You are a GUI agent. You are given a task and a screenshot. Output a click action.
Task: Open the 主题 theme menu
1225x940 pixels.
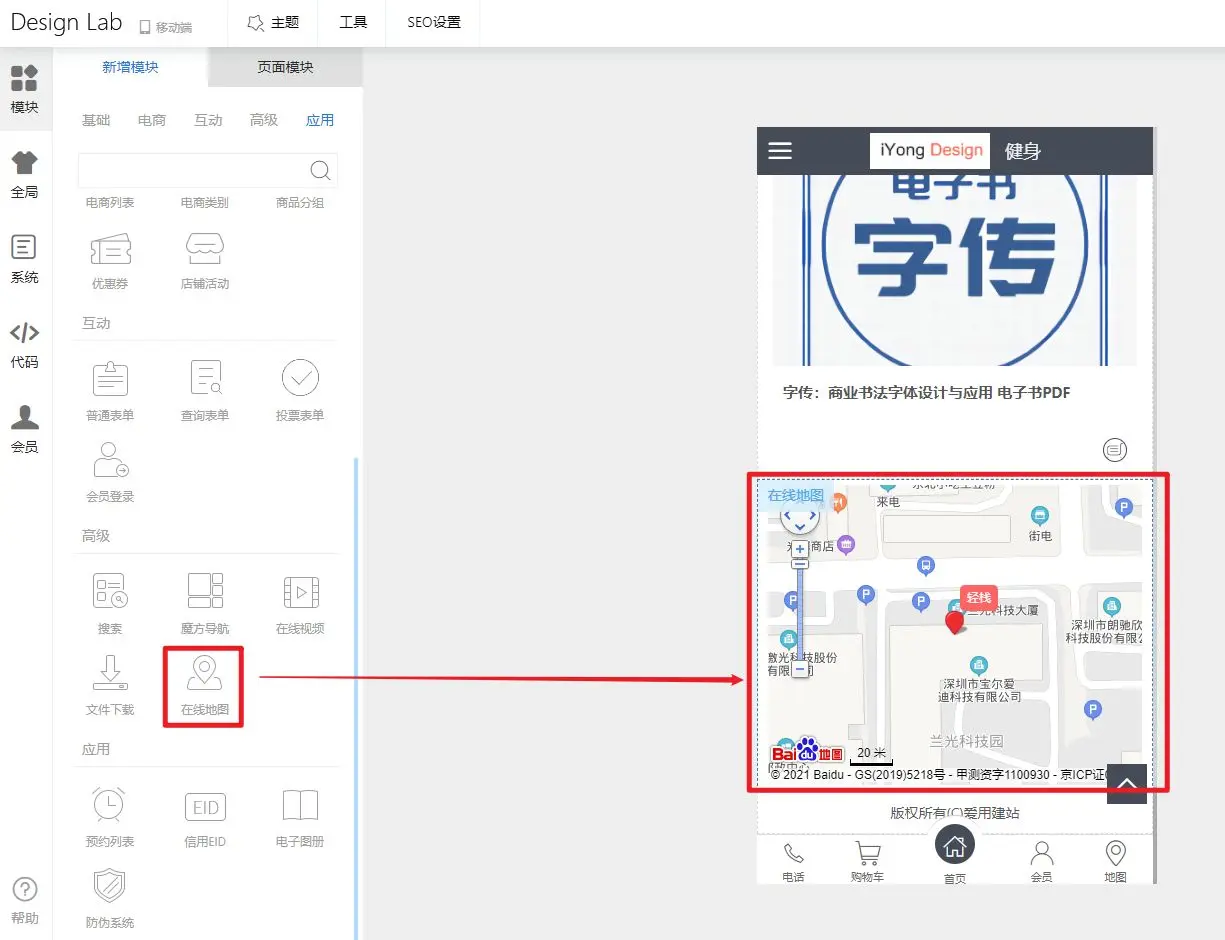point(273,22)
